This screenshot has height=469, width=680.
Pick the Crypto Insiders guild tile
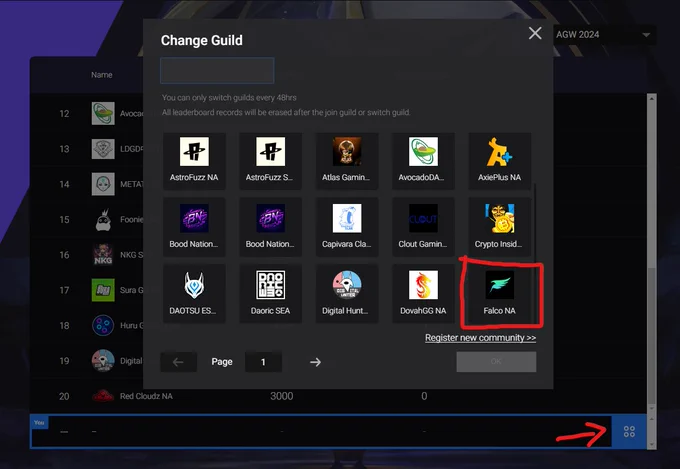pos(499,228)
